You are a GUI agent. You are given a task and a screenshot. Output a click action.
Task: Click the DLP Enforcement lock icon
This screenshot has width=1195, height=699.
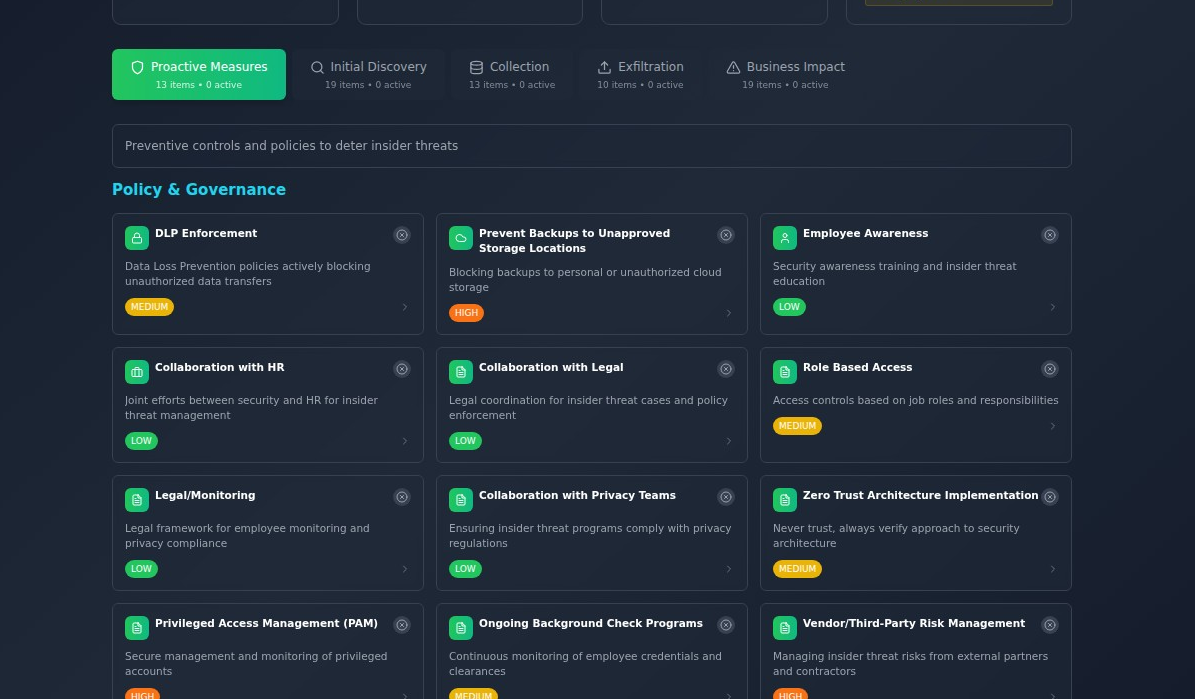coord(137,238)
